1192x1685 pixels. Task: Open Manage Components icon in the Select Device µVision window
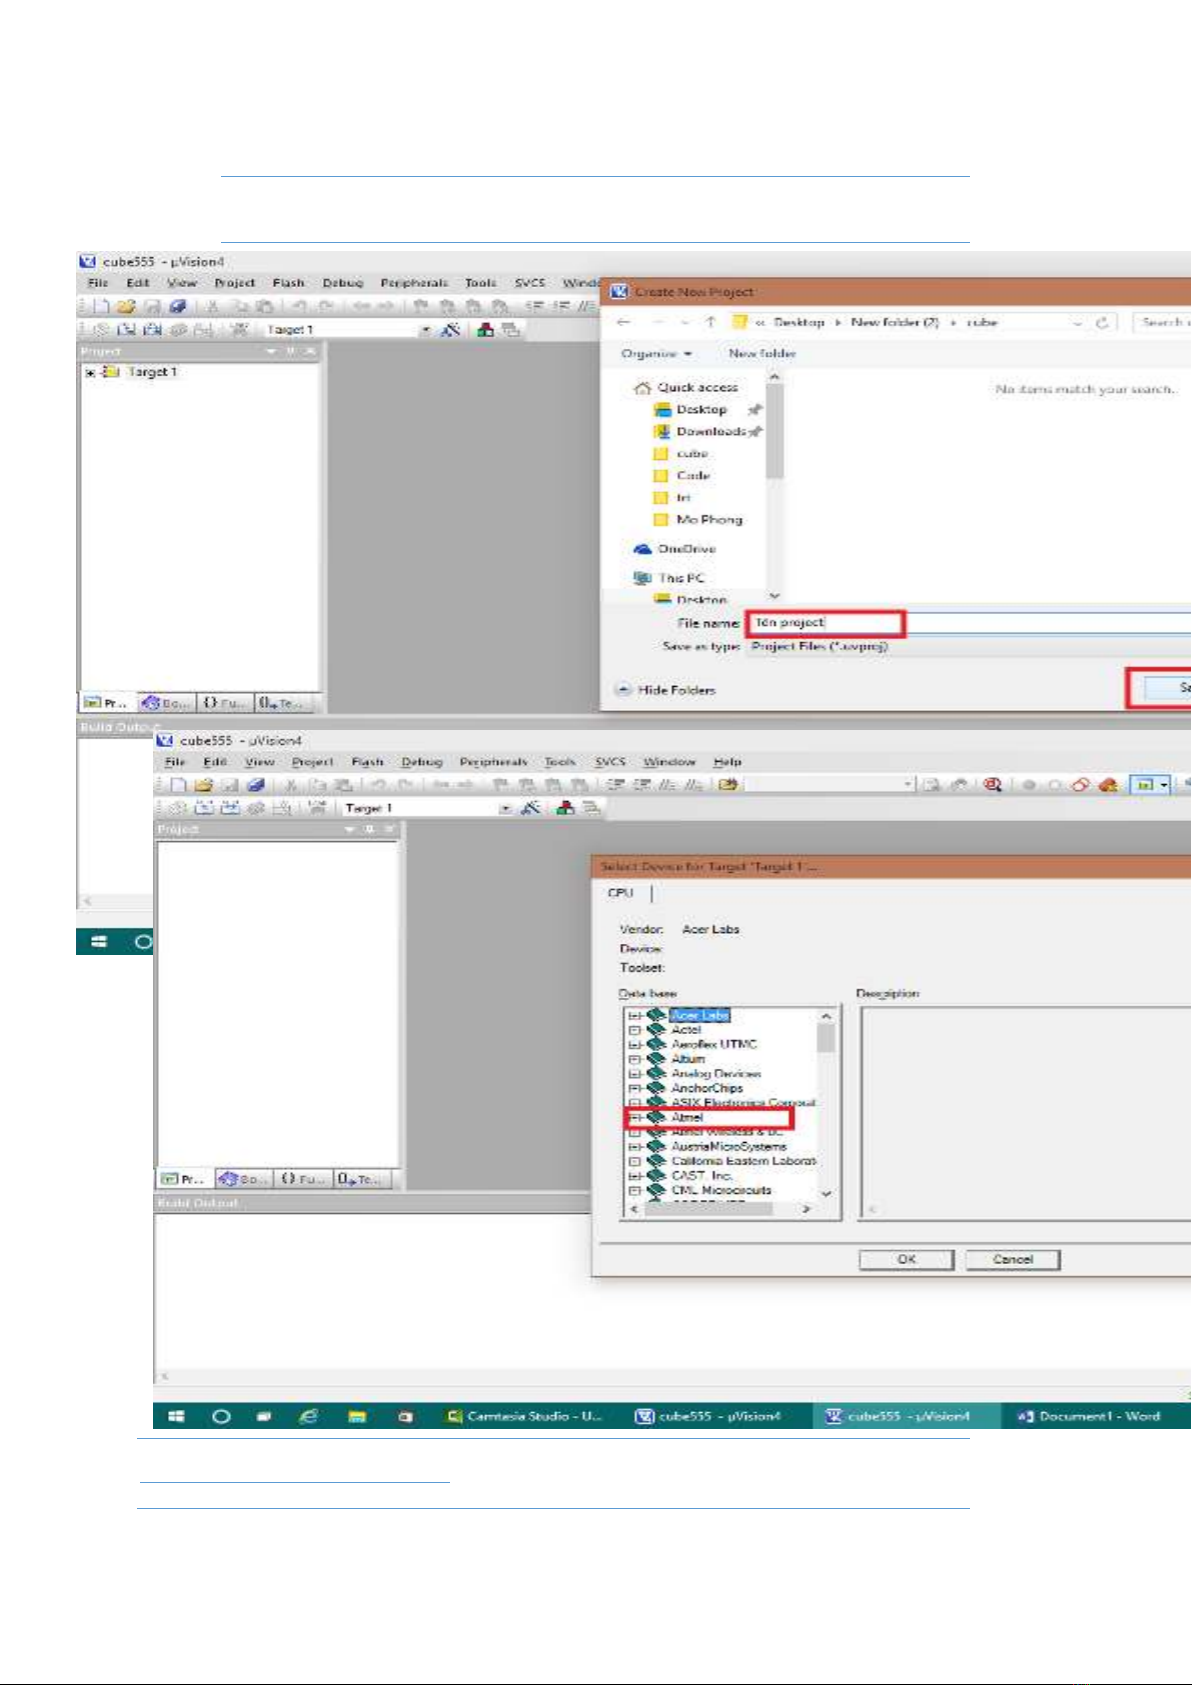pos(566,808)
